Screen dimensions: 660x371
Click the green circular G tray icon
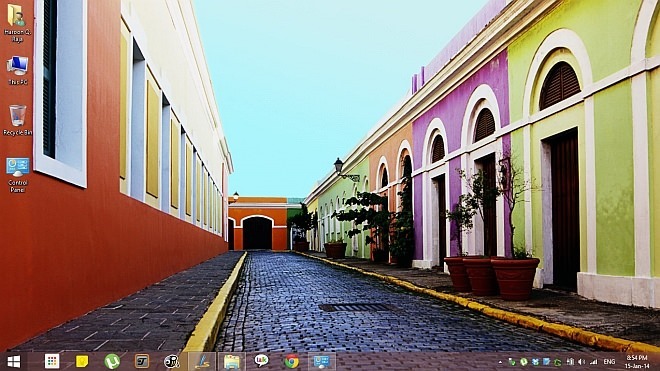(558, 362)
